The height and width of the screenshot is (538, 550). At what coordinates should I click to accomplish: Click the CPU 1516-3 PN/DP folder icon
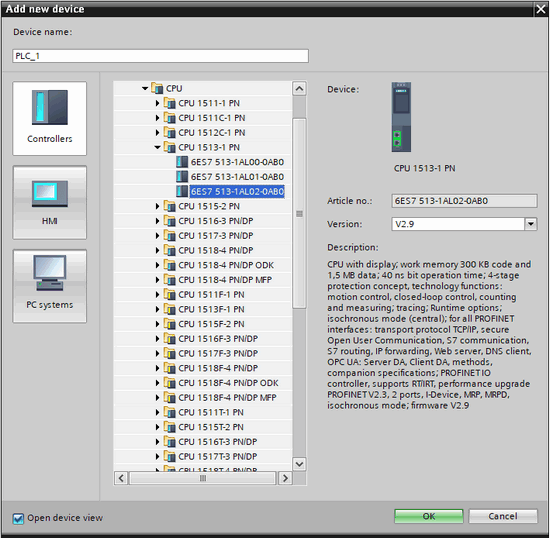click(170, 221)
